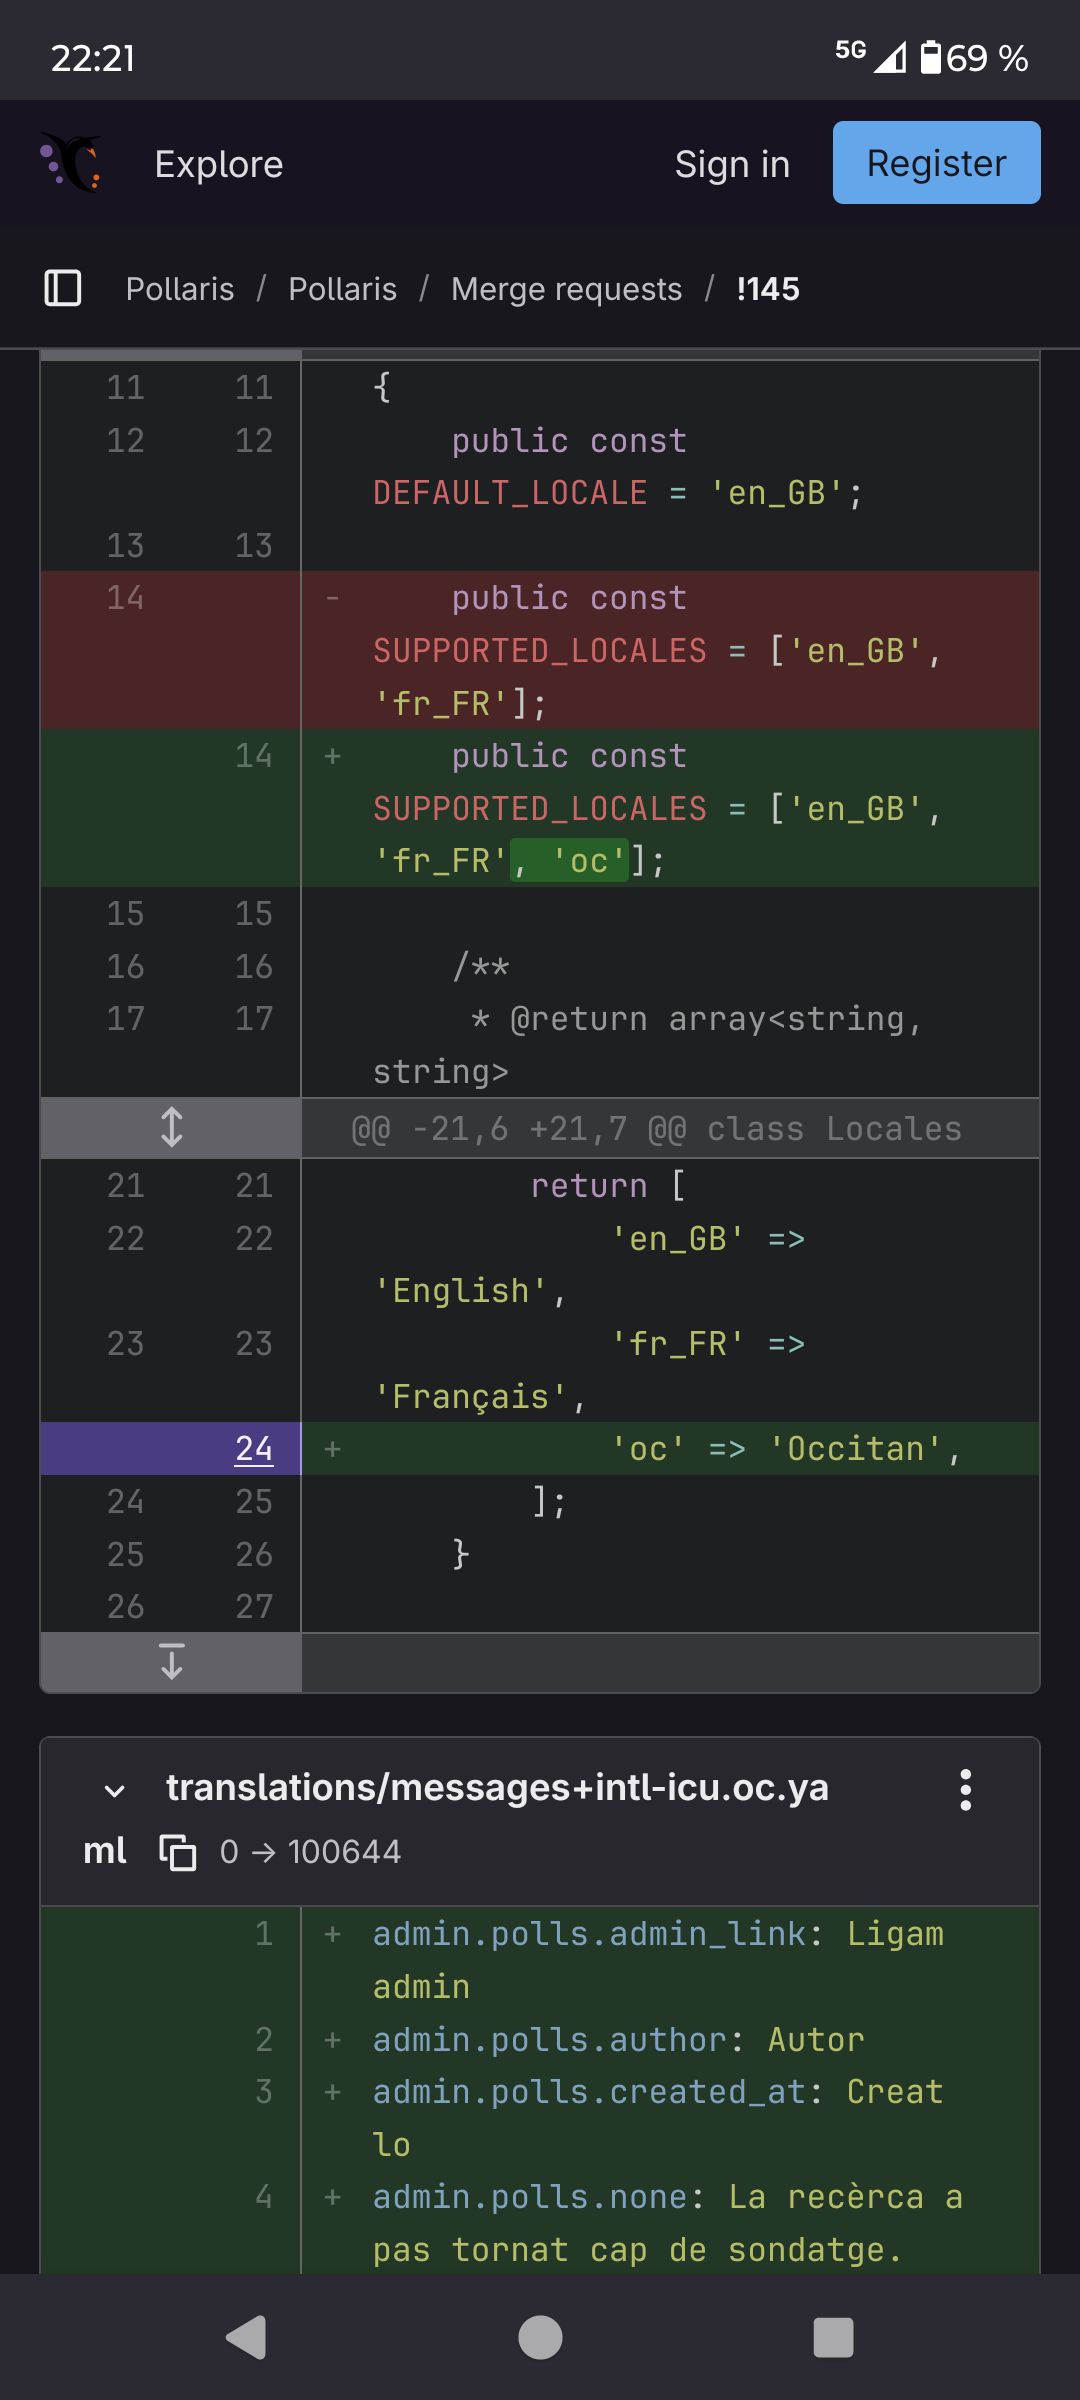Open the second Pollaris project breadcrumb

pos(342,289)
